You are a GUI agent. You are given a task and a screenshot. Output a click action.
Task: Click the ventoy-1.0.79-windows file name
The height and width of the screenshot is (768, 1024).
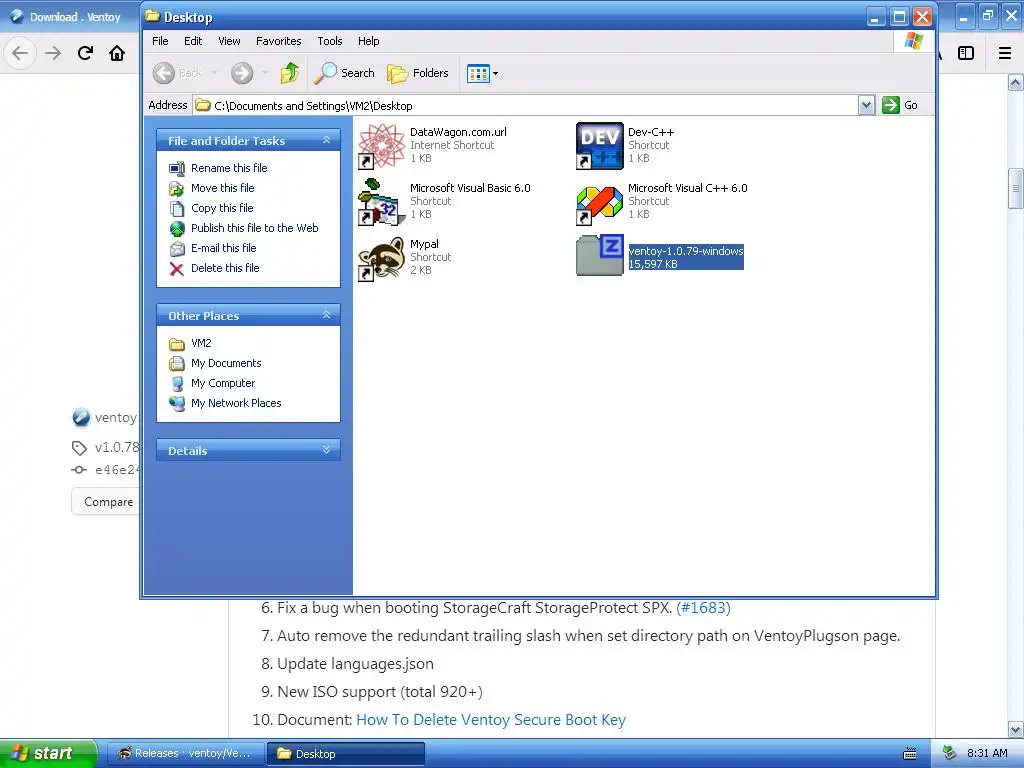coord(686,251)
